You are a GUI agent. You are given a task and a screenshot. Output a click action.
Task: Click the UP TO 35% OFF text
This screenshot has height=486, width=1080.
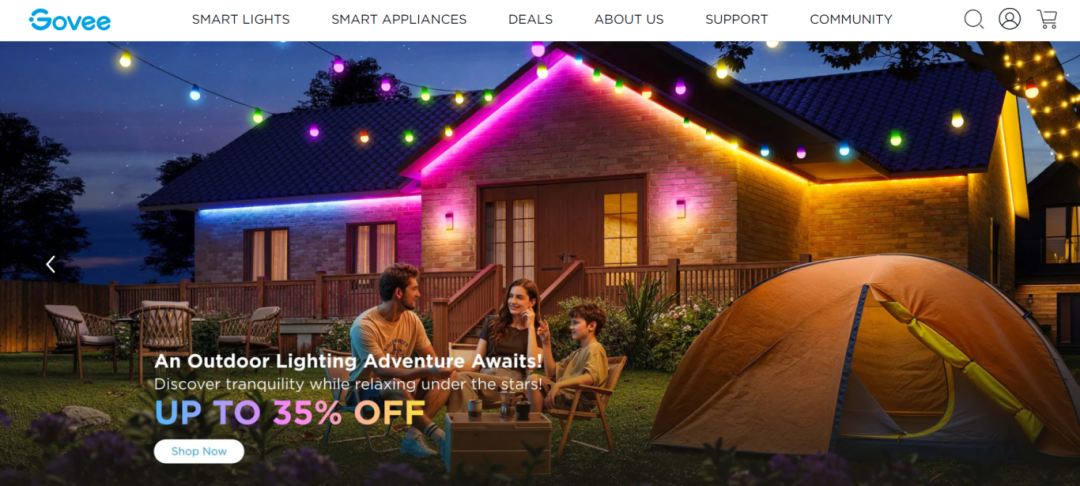(x=289, y=413)
